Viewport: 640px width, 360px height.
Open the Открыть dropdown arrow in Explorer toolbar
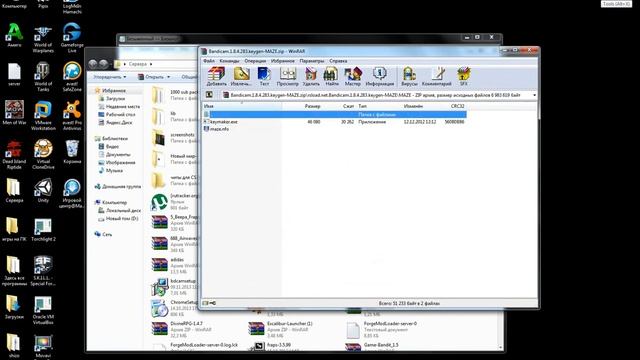pos(169,77)
